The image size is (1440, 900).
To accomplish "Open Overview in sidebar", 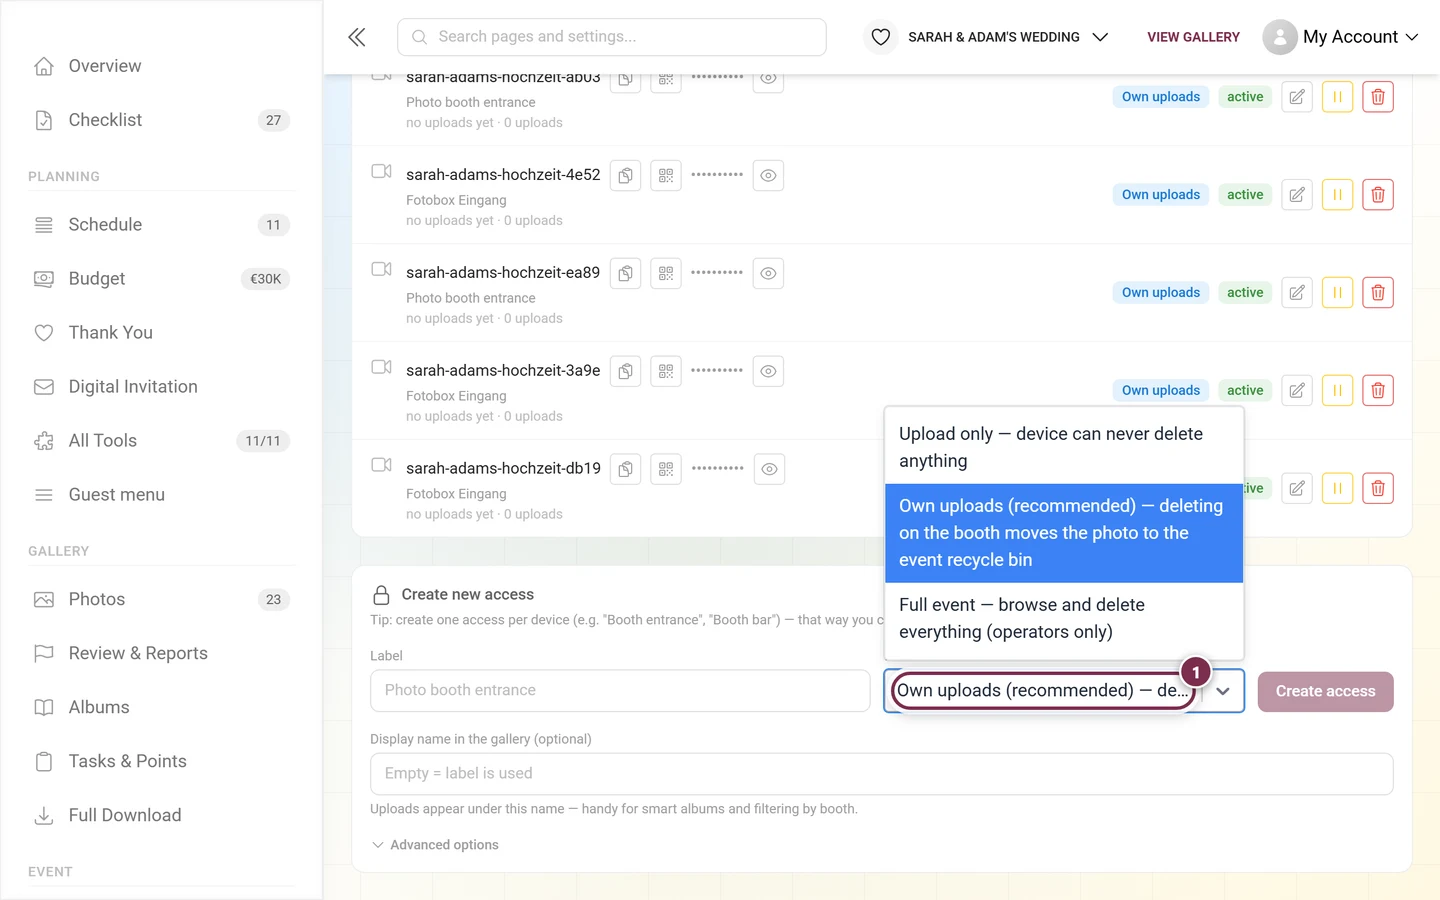I will 161,66.
